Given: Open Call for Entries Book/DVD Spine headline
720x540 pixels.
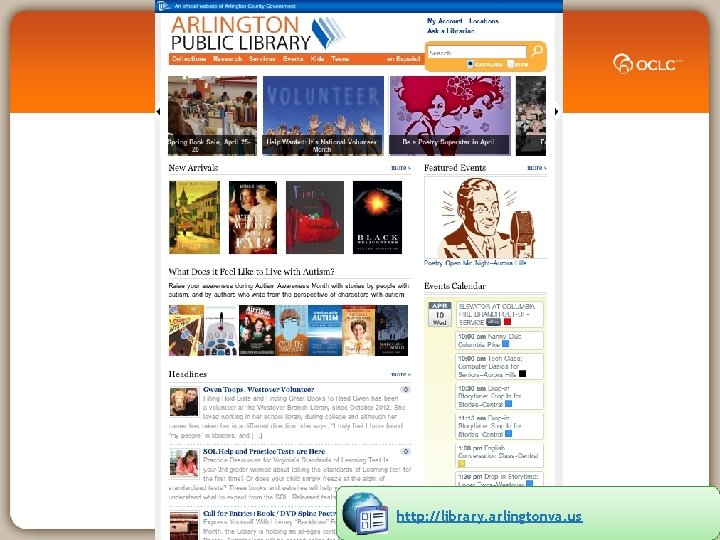Looking at the screenshot, I should pyautogui.click(x=270, y=513).
